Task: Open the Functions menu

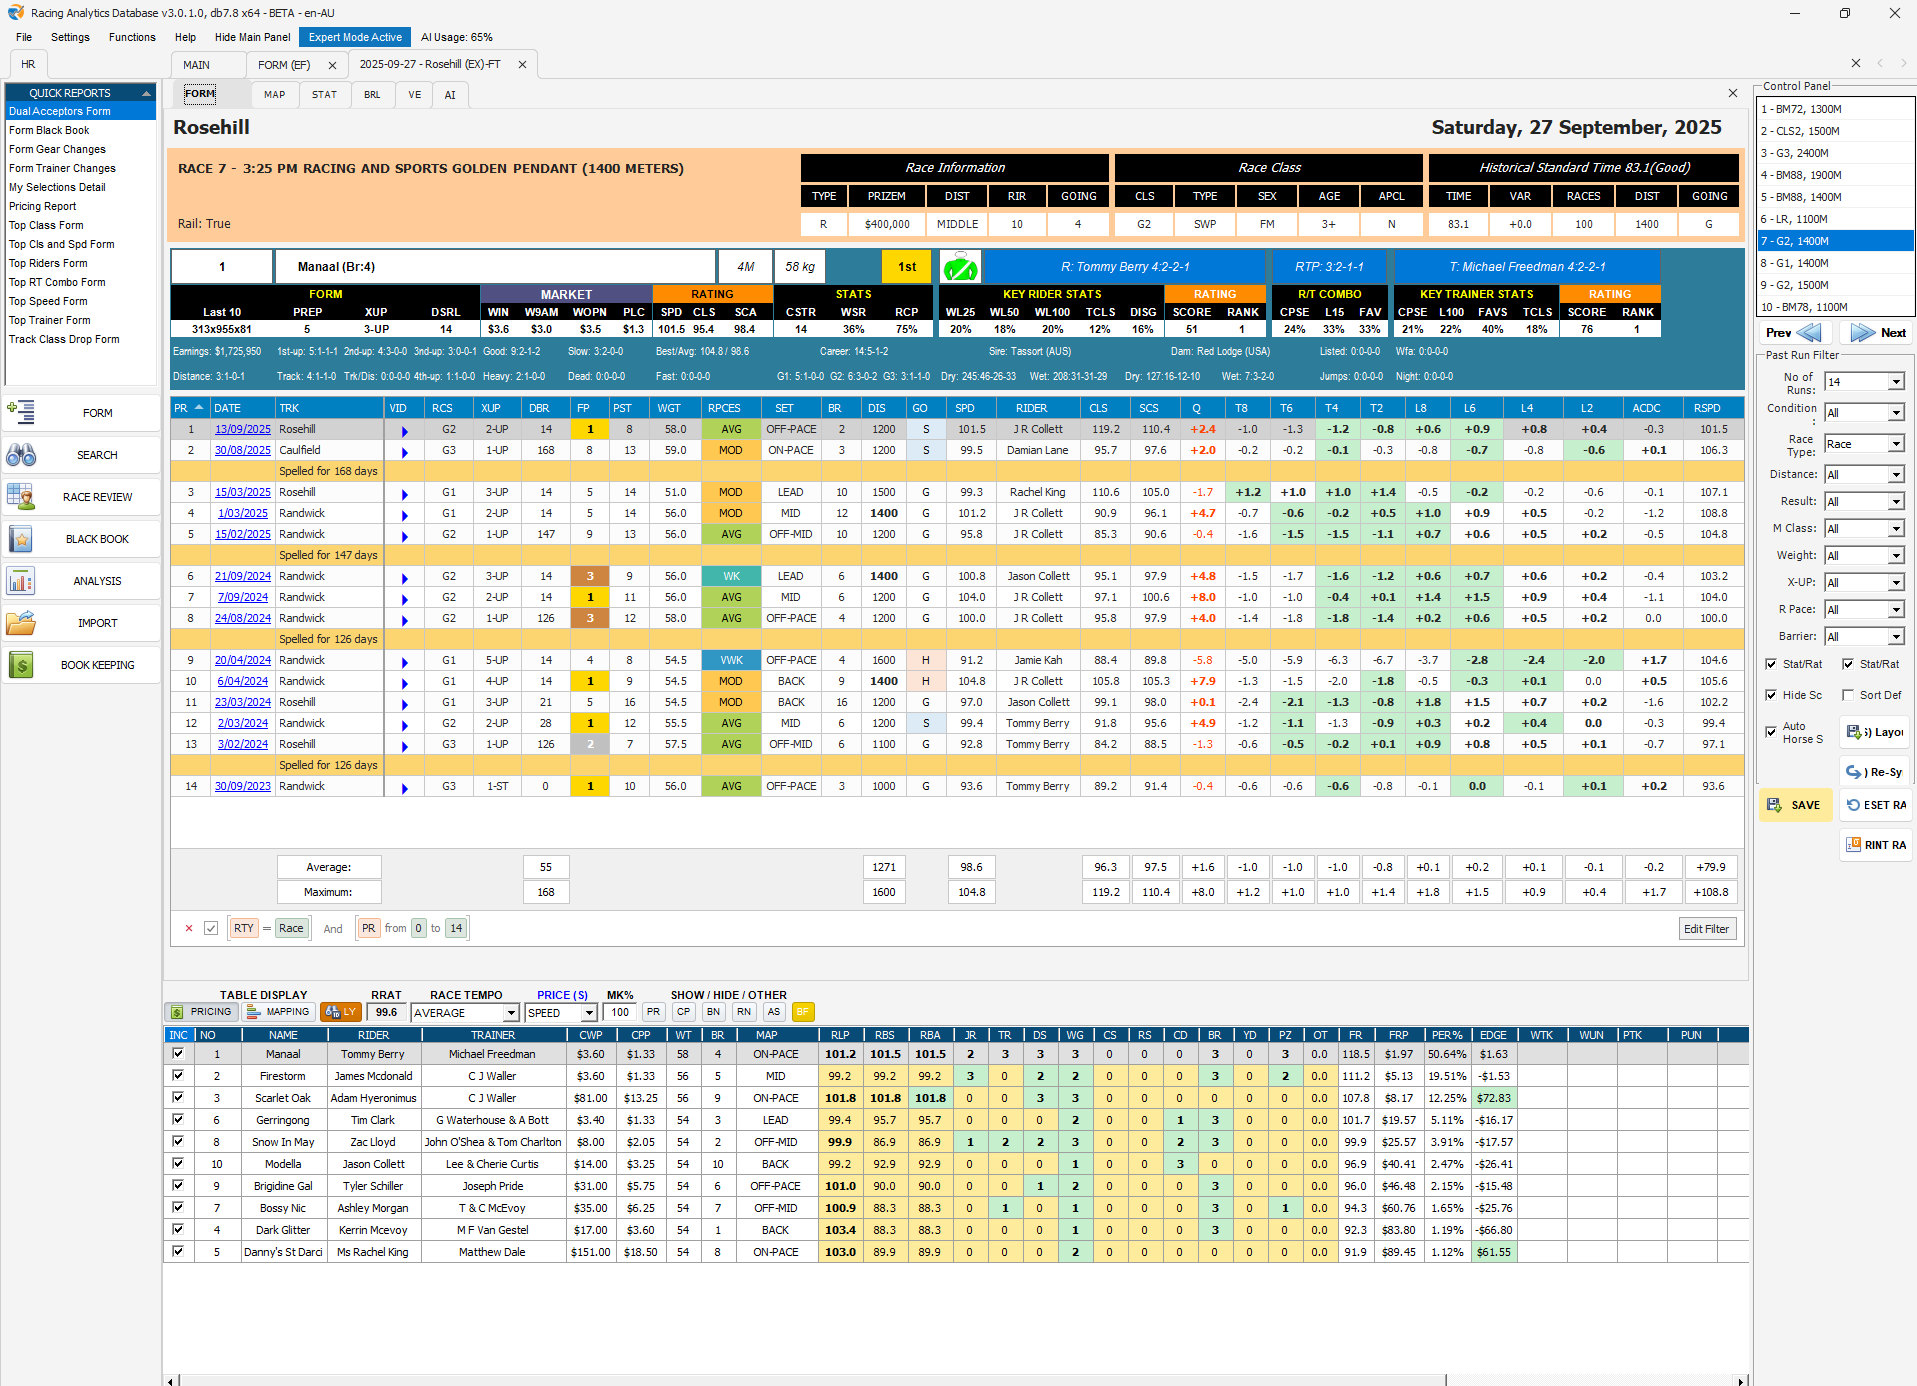Action: pyautogui.click(x=132, y=37)
